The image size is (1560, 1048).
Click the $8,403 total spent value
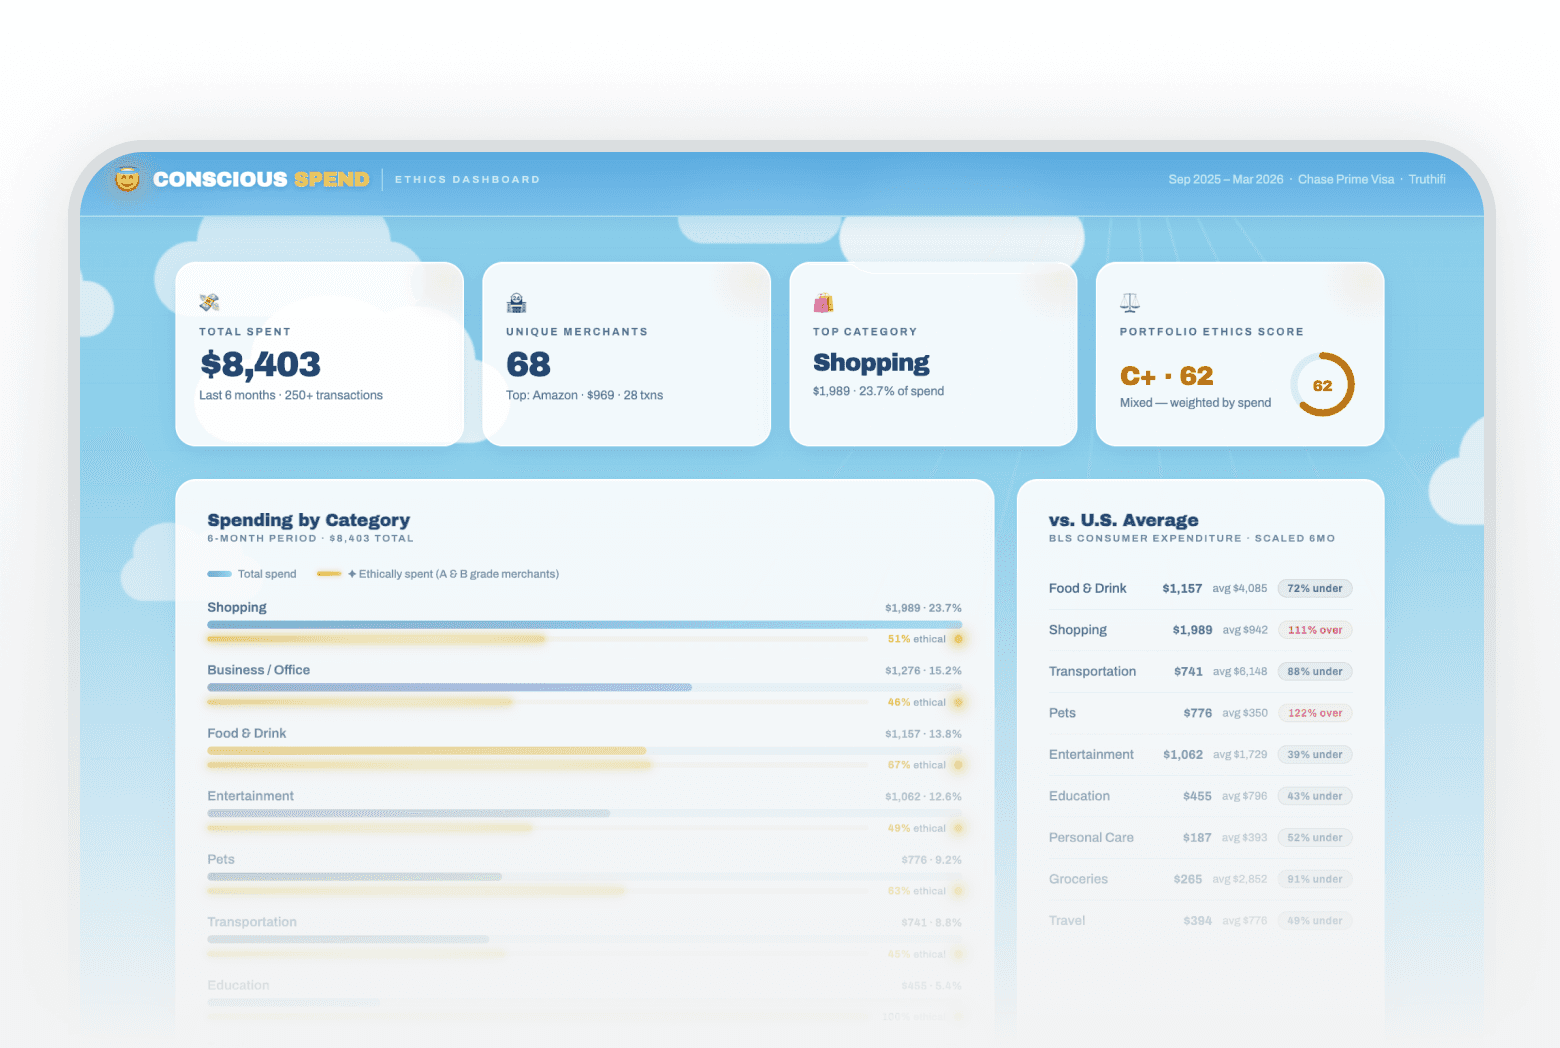[x=260, y=364]
